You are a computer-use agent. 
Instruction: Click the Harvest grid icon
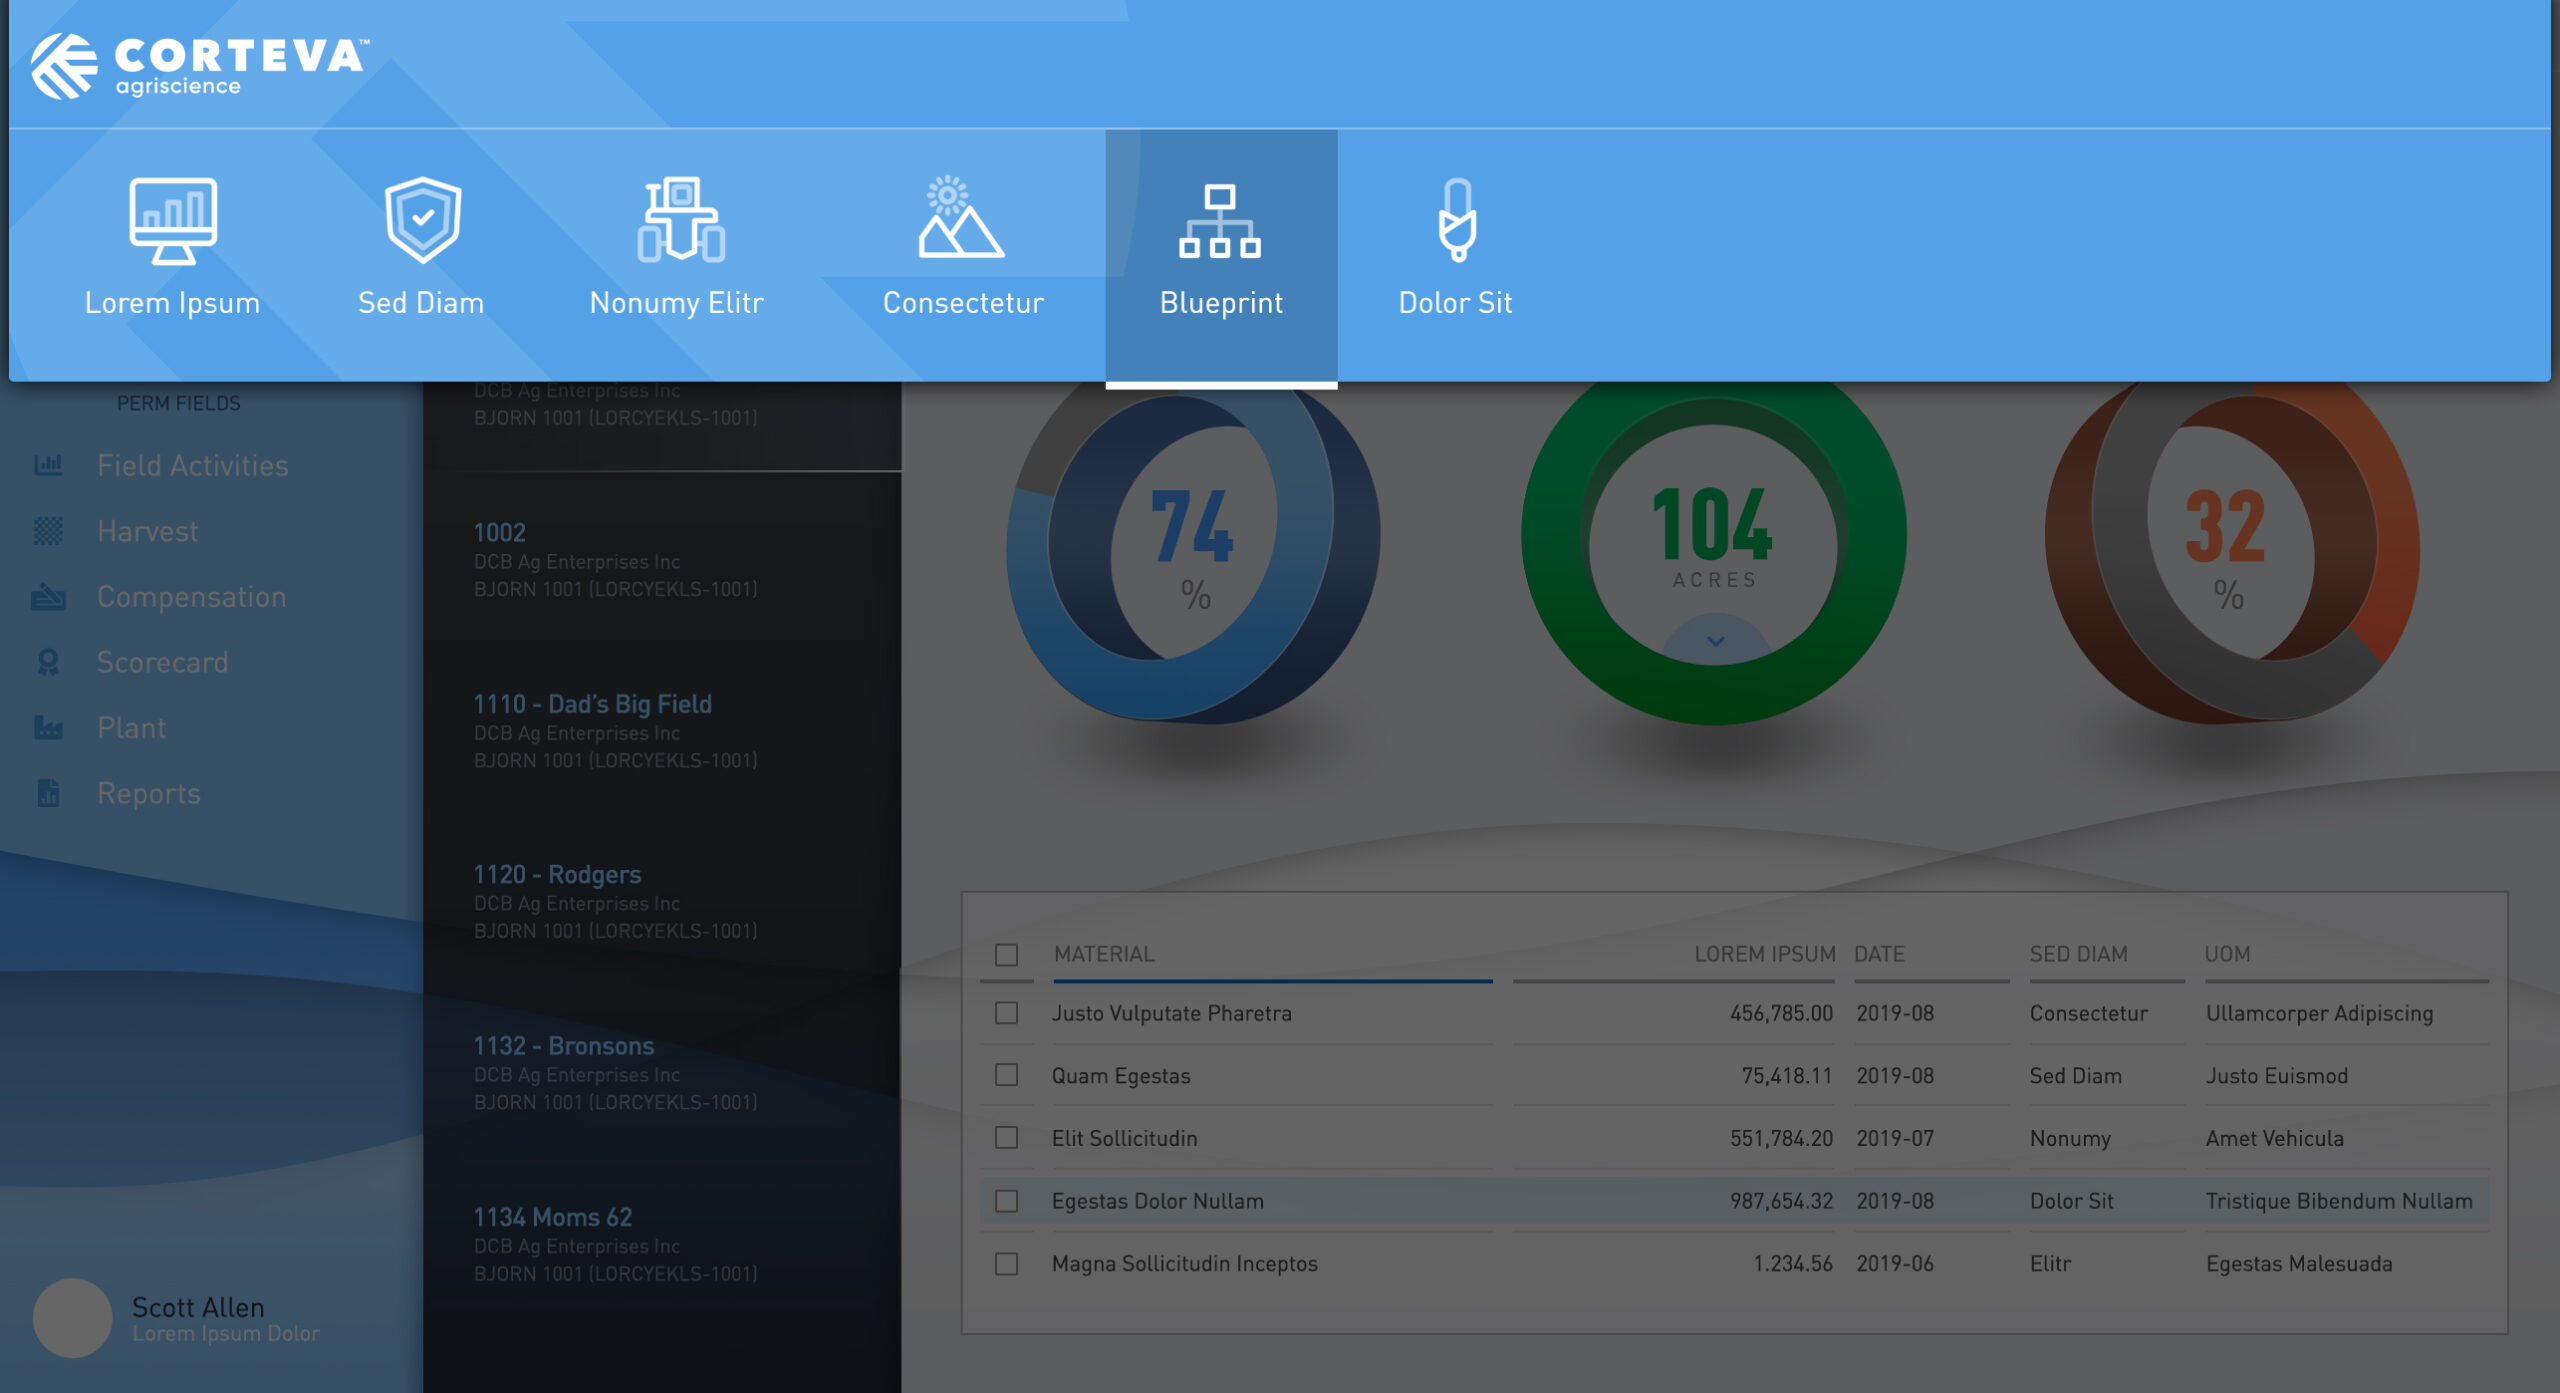click(48, 531)
